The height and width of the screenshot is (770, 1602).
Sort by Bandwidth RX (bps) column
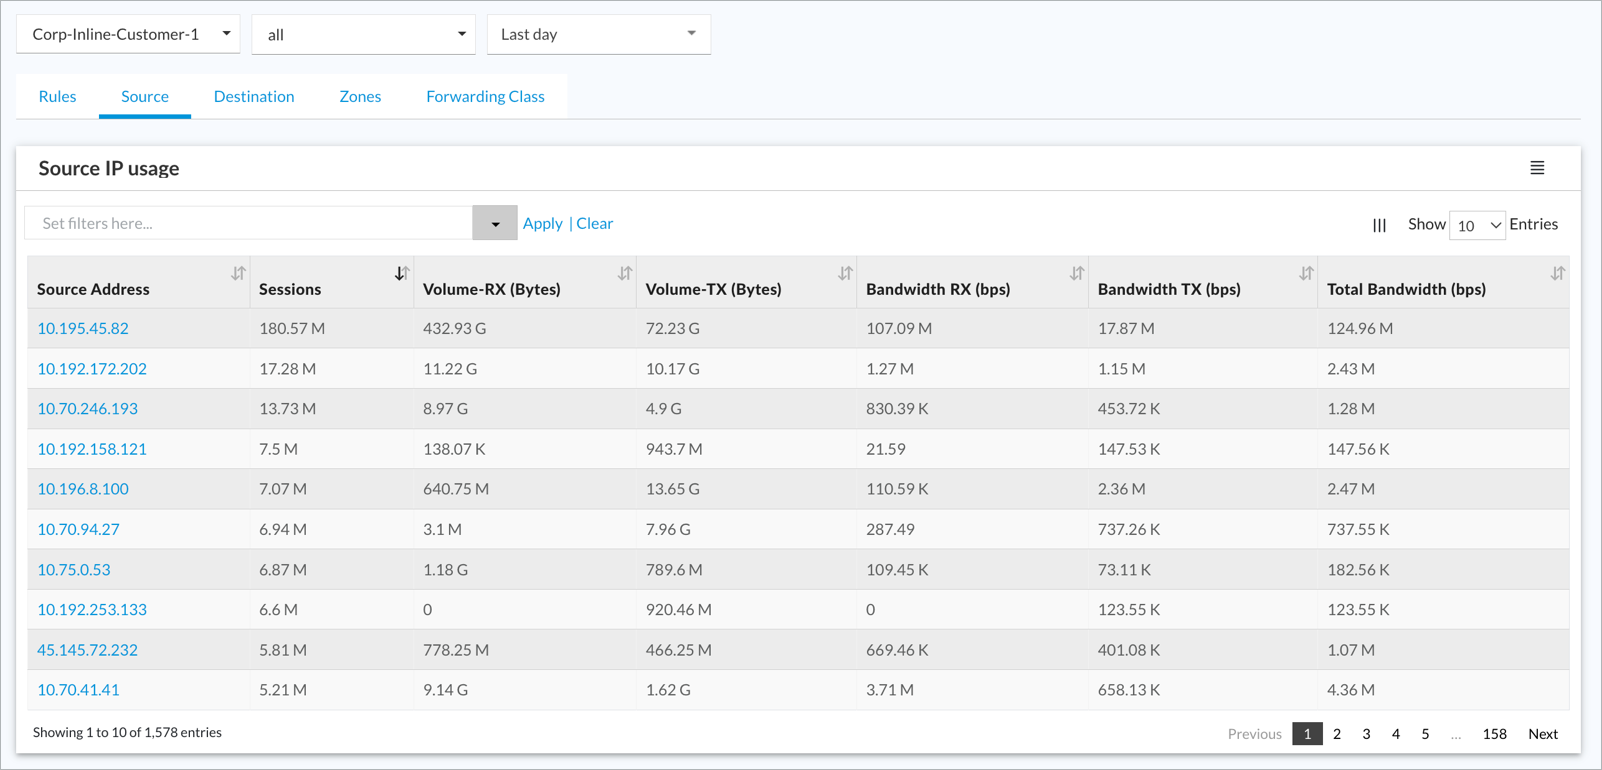(1077, 273)
